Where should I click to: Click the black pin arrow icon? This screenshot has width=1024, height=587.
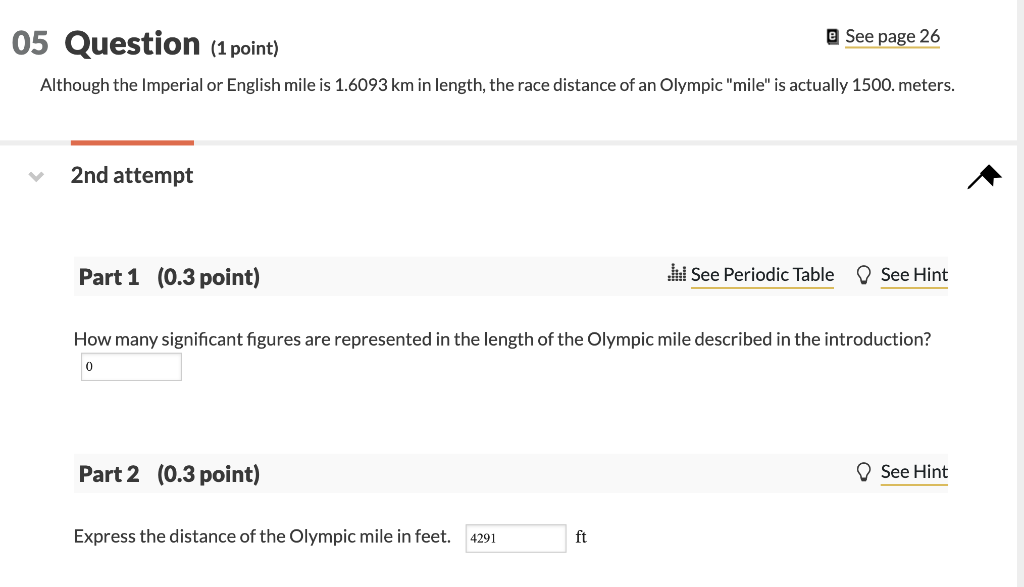984,177
